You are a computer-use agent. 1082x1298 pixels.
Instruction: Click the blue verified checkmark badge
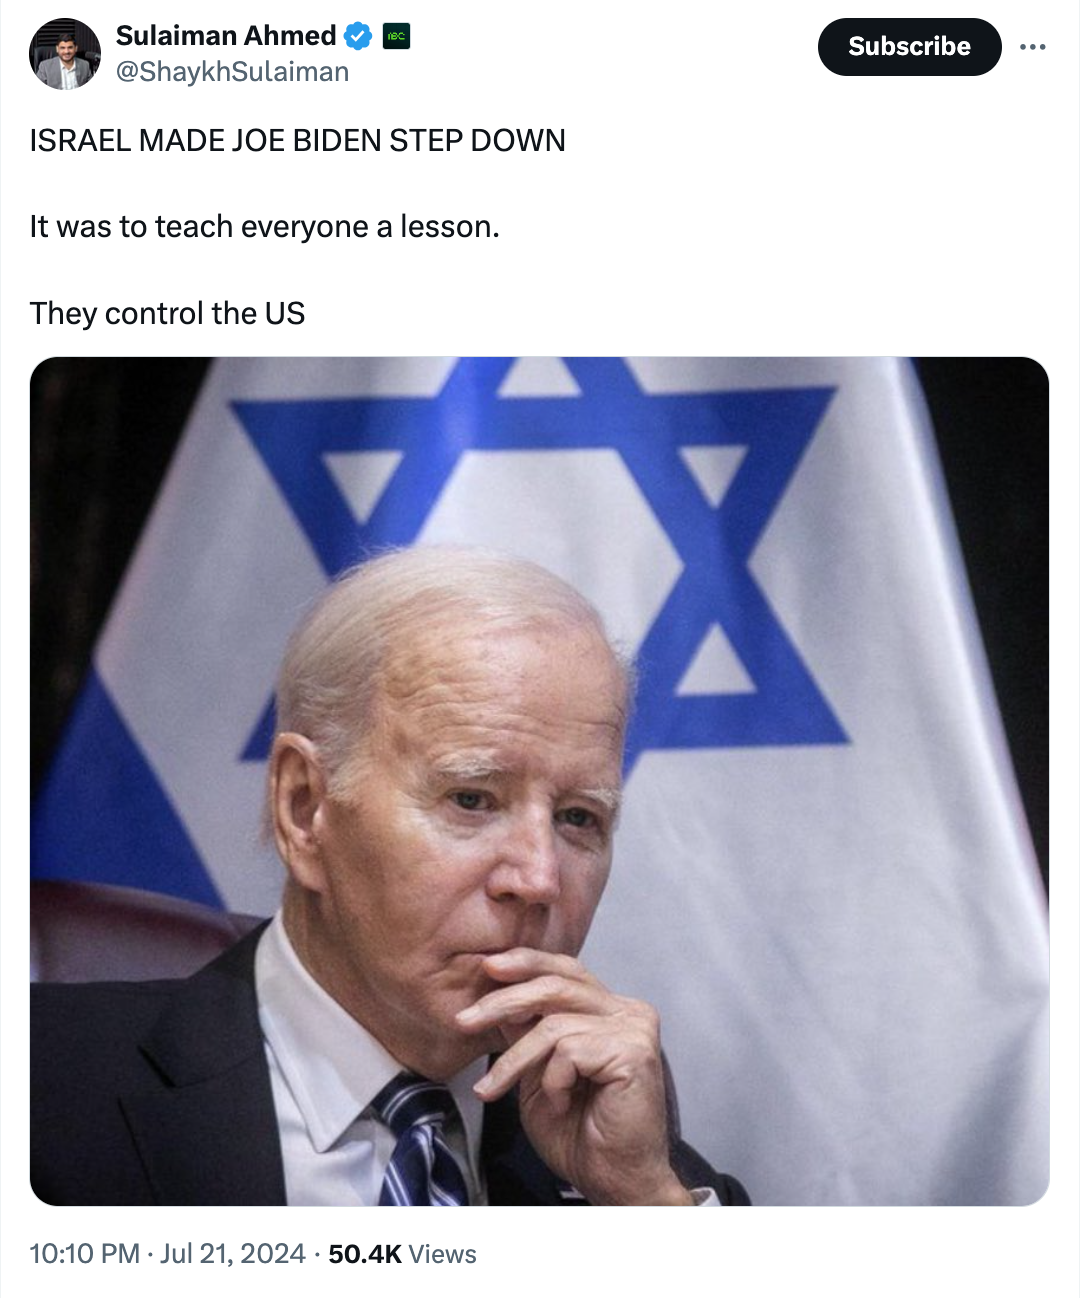pyautogui.click(x=358, y=36)
